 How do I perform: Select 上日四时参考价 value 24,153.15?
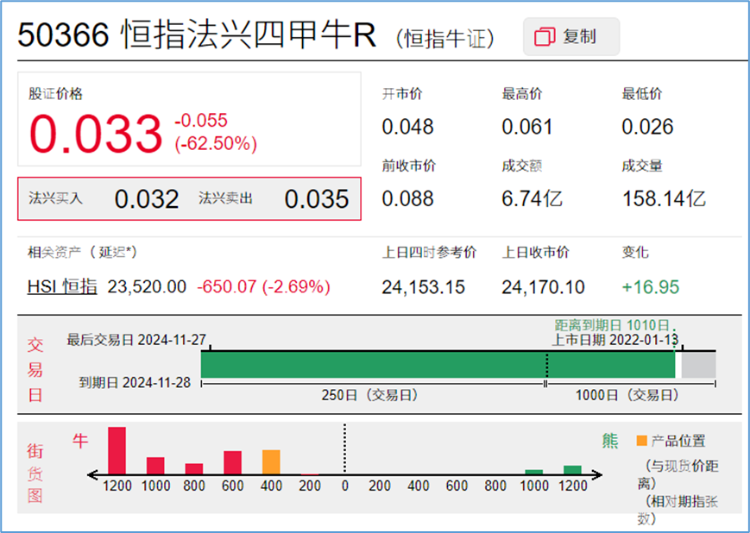click(423, 287)
